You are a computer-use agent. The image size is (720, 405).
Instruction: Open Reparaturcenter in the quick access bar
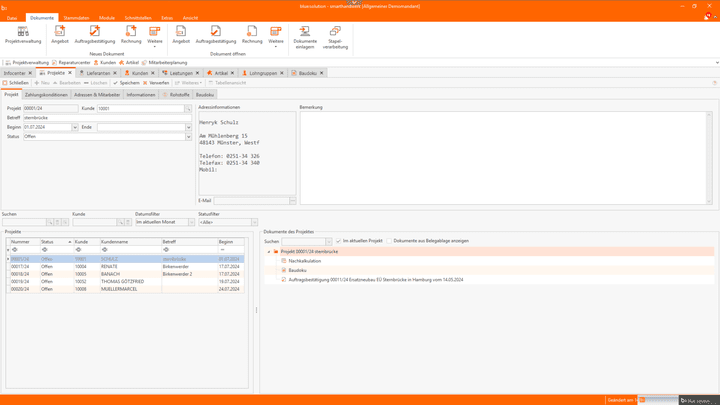(73, 63)
